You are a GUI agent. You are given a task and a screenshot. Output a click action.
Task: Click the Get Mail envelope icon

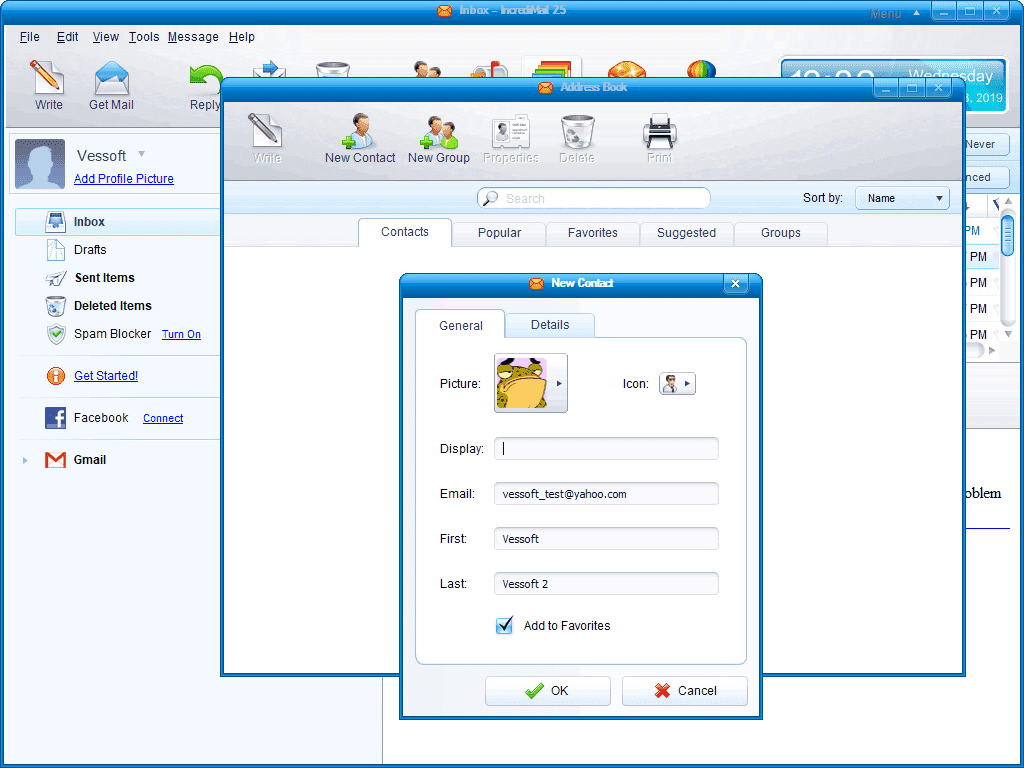coord(112,78)
